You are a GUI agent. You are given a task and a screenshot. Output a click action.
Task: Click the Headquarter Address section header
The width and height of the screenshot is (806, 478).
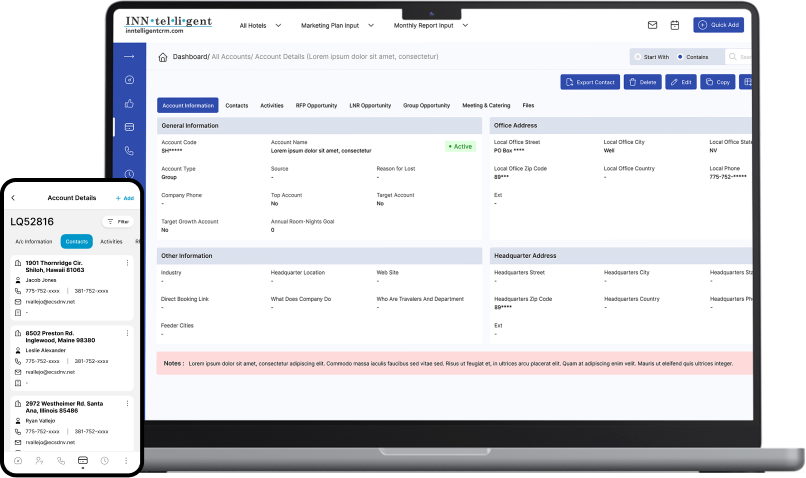click(x=621, y=255)
